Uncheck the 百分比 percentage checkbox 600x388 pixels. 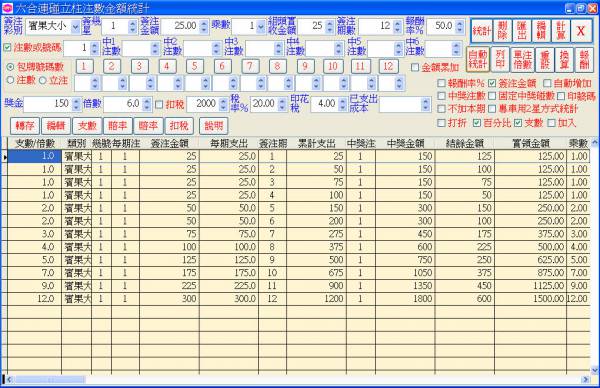477,123
